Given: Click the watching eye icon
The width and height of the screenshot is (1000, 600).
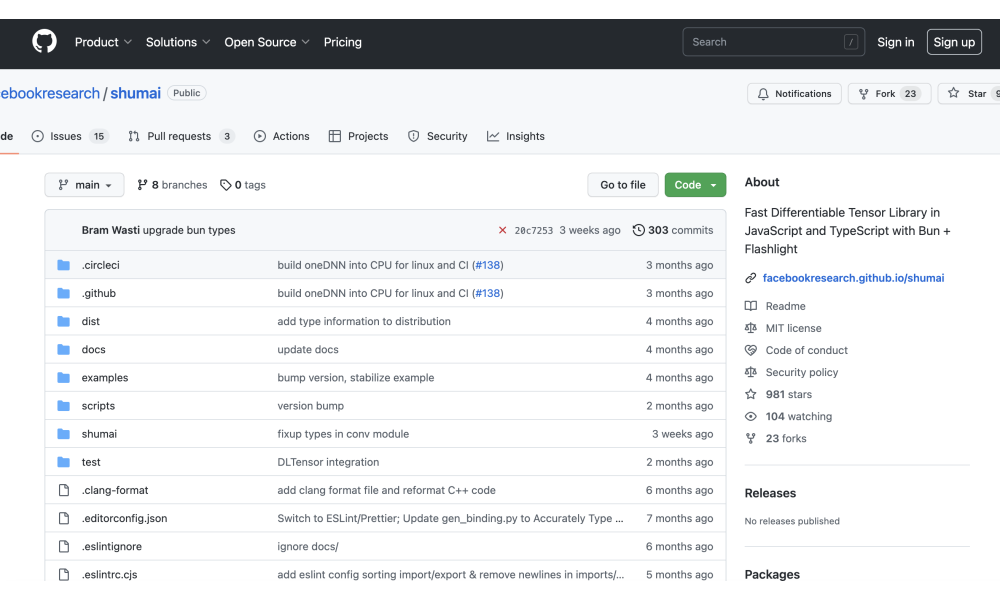Looking at the screenshot, I should point(751,416).
